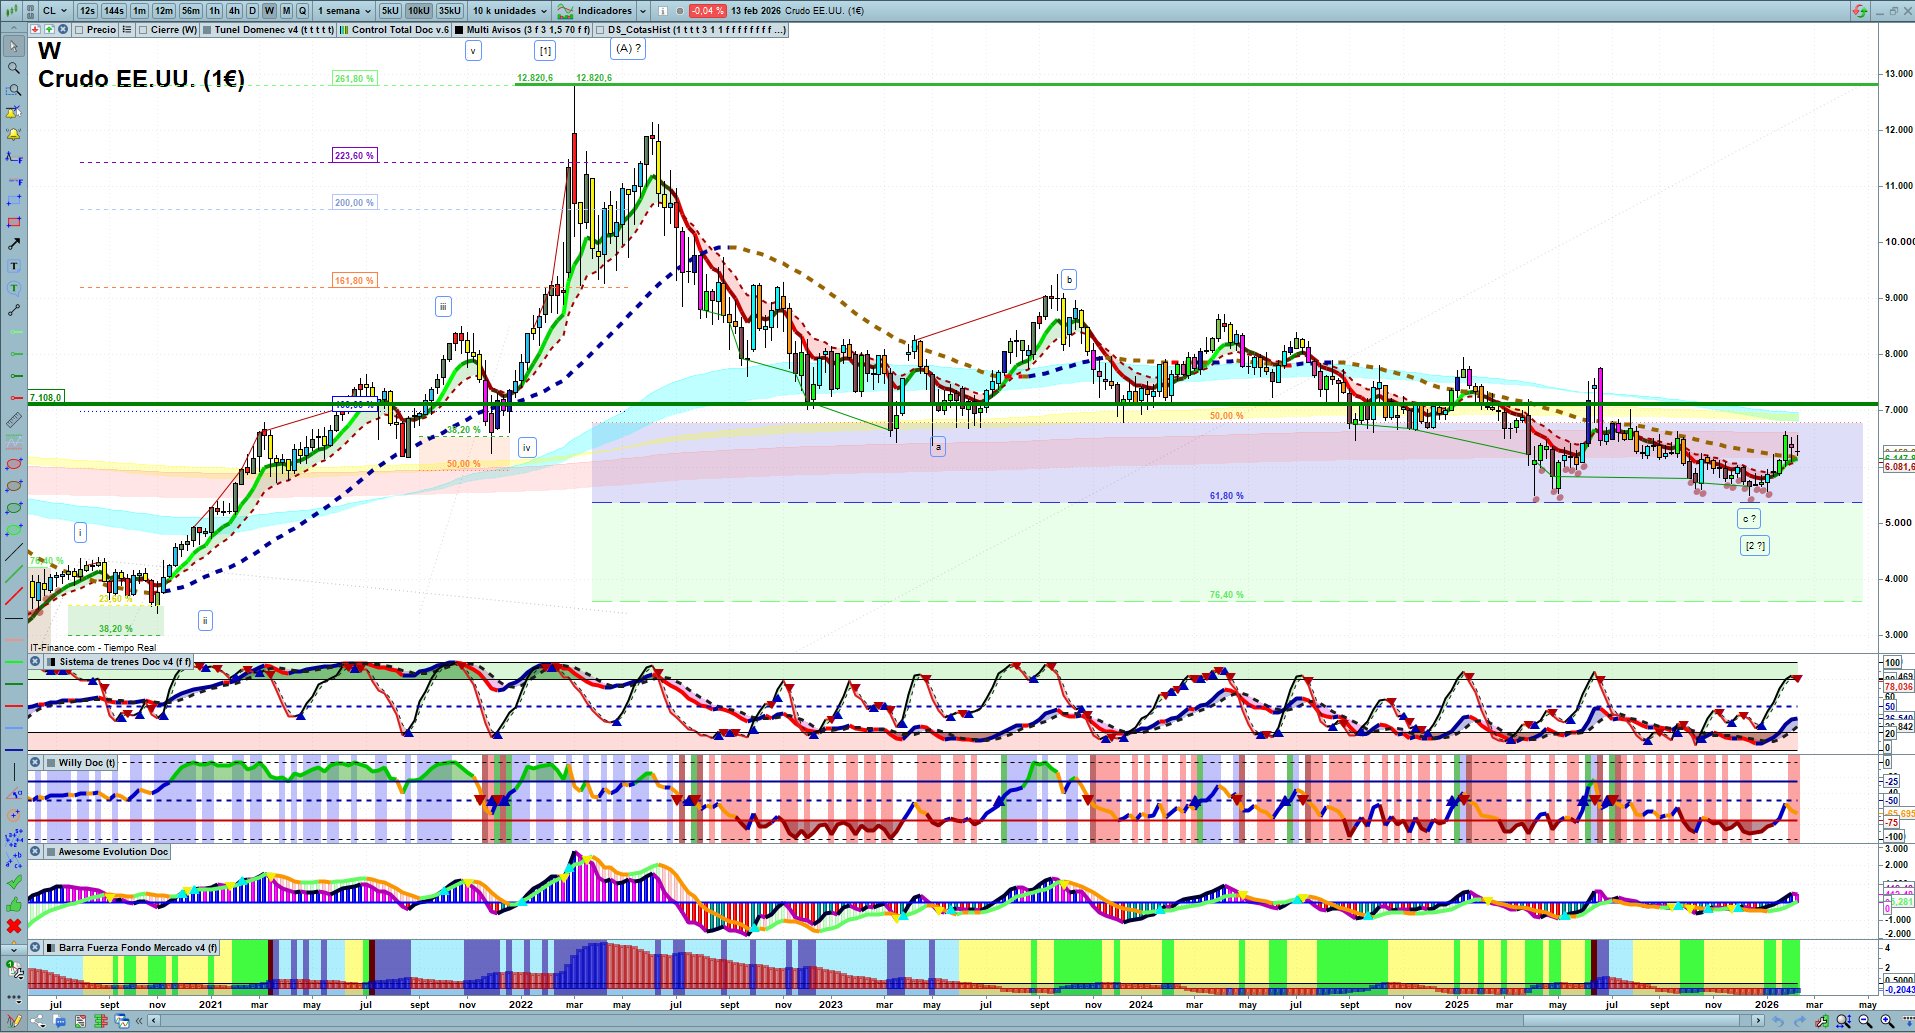Set history to 35kU units
The width and height of the screenshot is (1915, 1033).
coord(450,11)
